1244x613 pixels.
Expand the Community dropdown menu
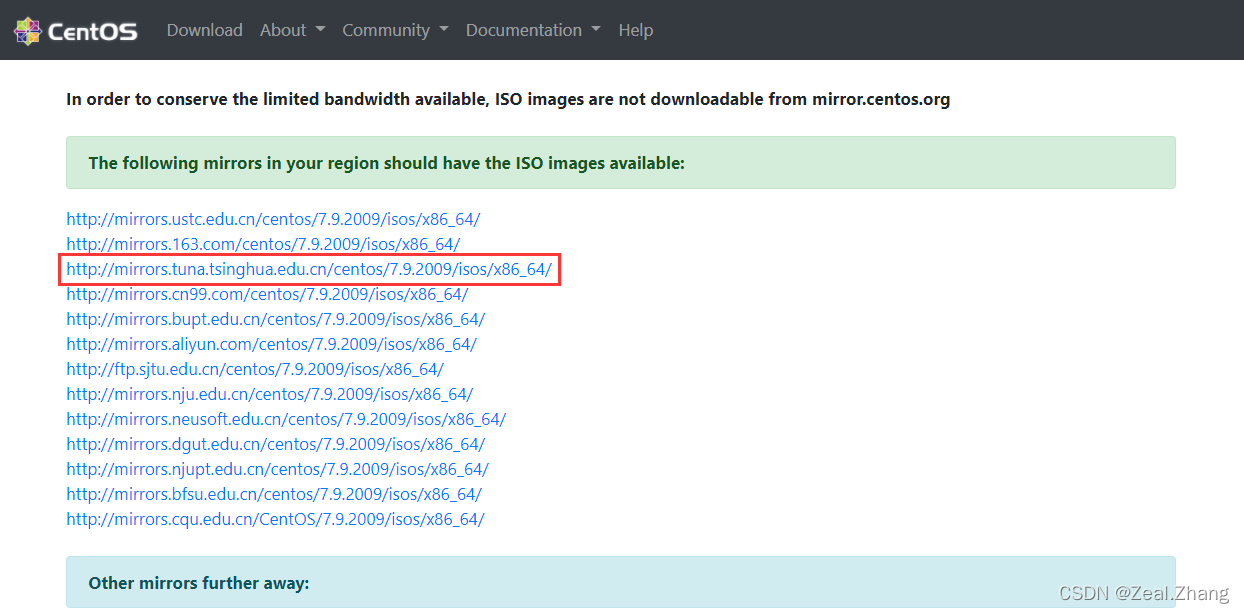coord(395,30)
